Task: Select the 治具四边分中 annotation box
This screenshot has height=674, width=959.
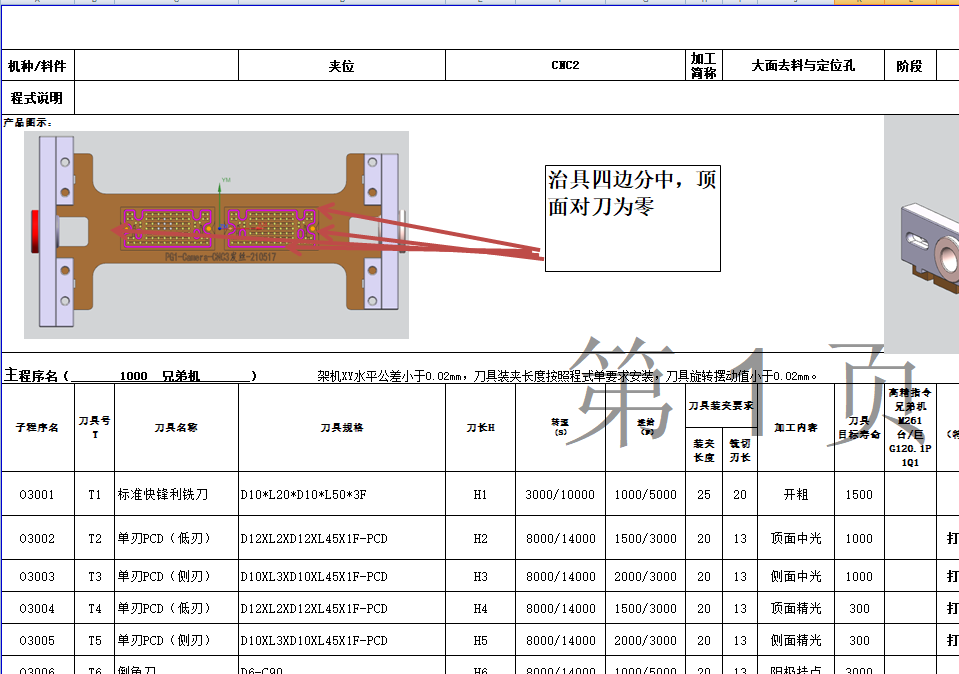Action: (632, 218)
